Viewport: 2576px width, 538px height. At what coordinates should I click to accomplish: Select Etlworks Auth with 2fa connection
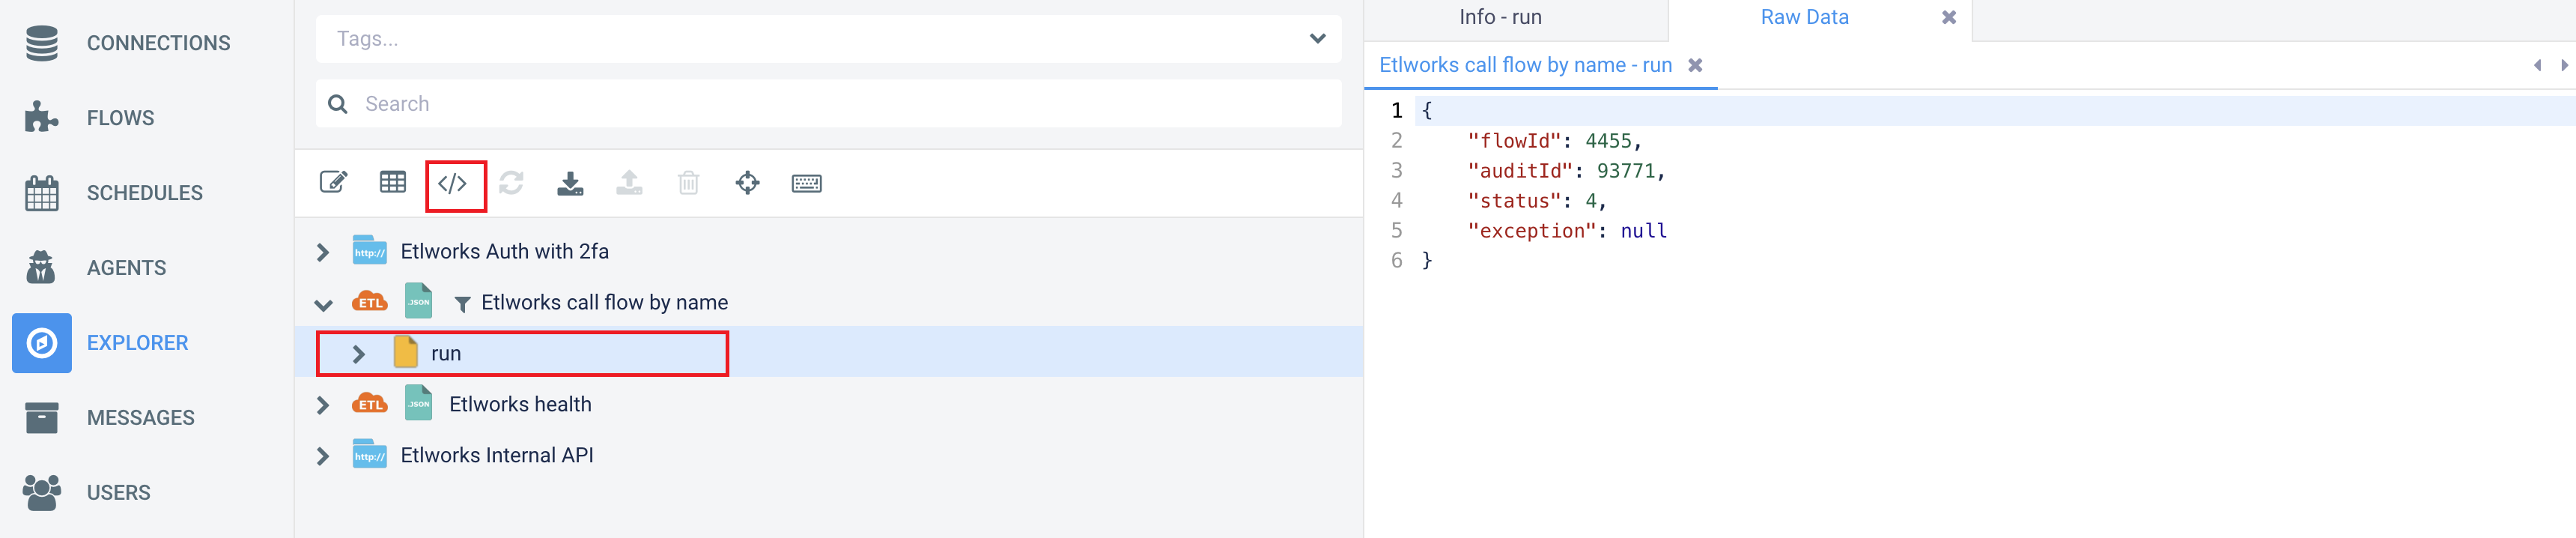(x=505, y=252)
